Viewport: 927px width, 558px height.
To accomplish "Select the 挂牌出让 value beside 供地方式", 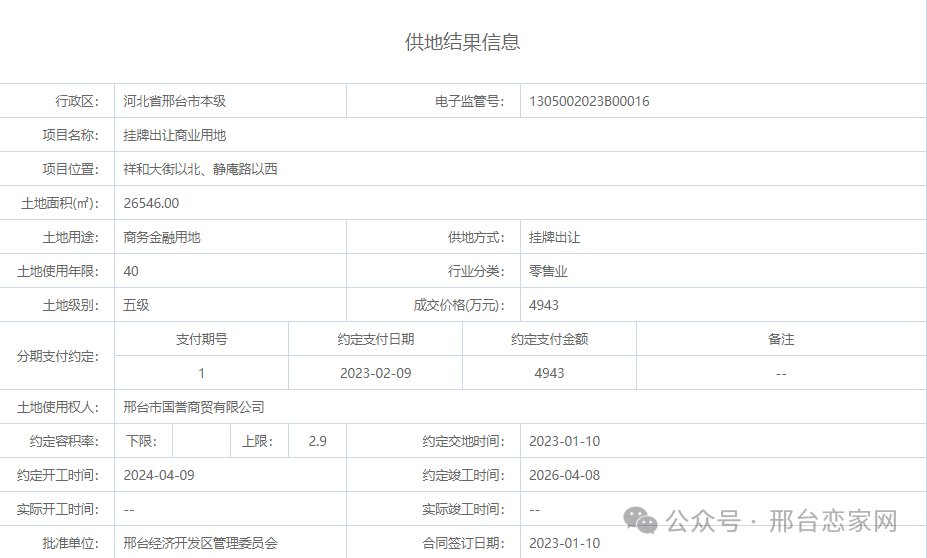I will (x=555, y=237).
